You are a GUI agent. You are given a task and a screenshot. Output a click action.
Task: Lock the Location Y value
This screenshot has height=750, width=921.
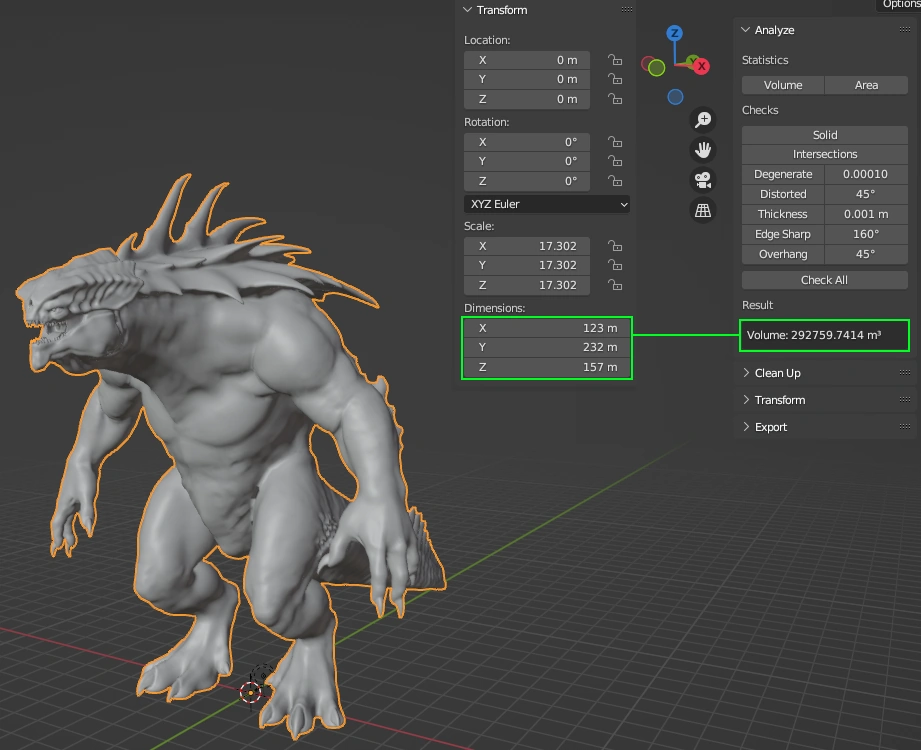(615, 79)
